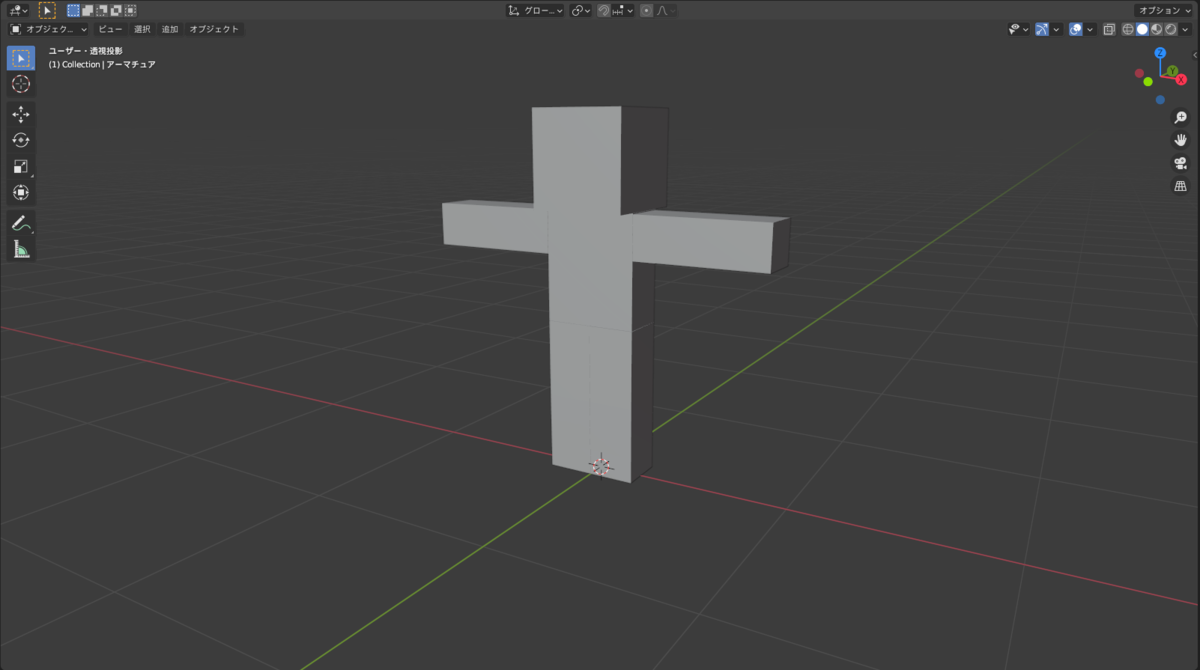
Task: Click the zoom view magnifier button
Action: tap(1180, 117)
